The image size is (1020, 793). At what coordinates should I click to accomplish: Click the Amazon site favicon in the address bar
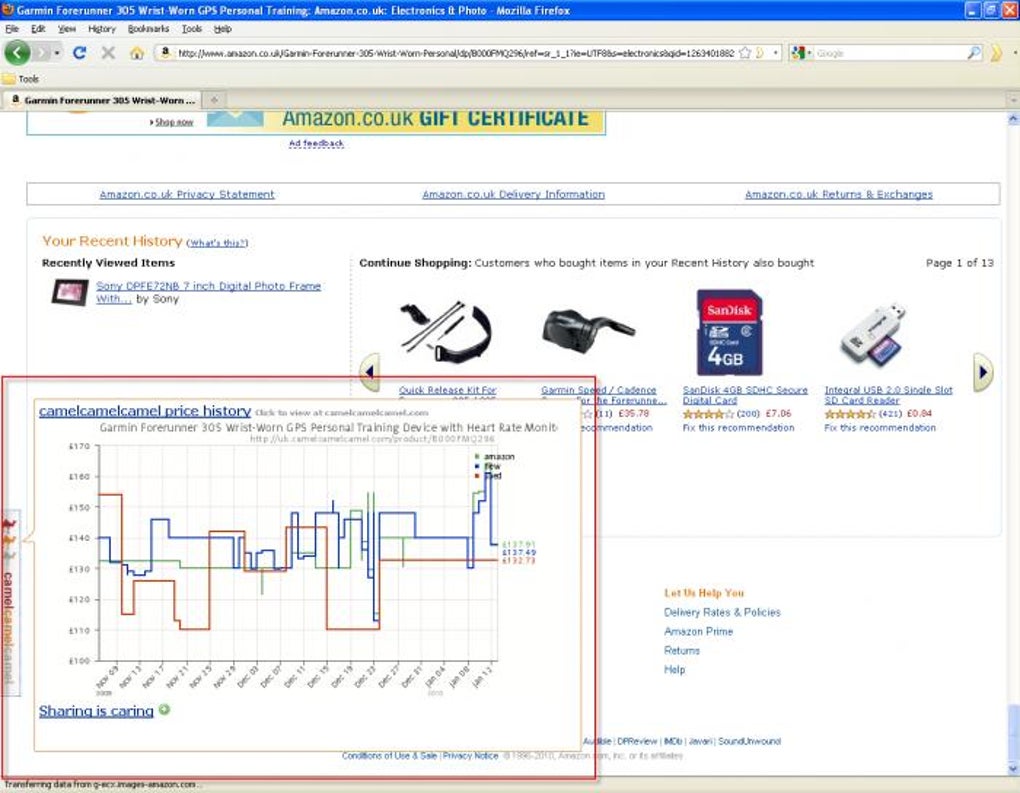click(x=165, y=53)
